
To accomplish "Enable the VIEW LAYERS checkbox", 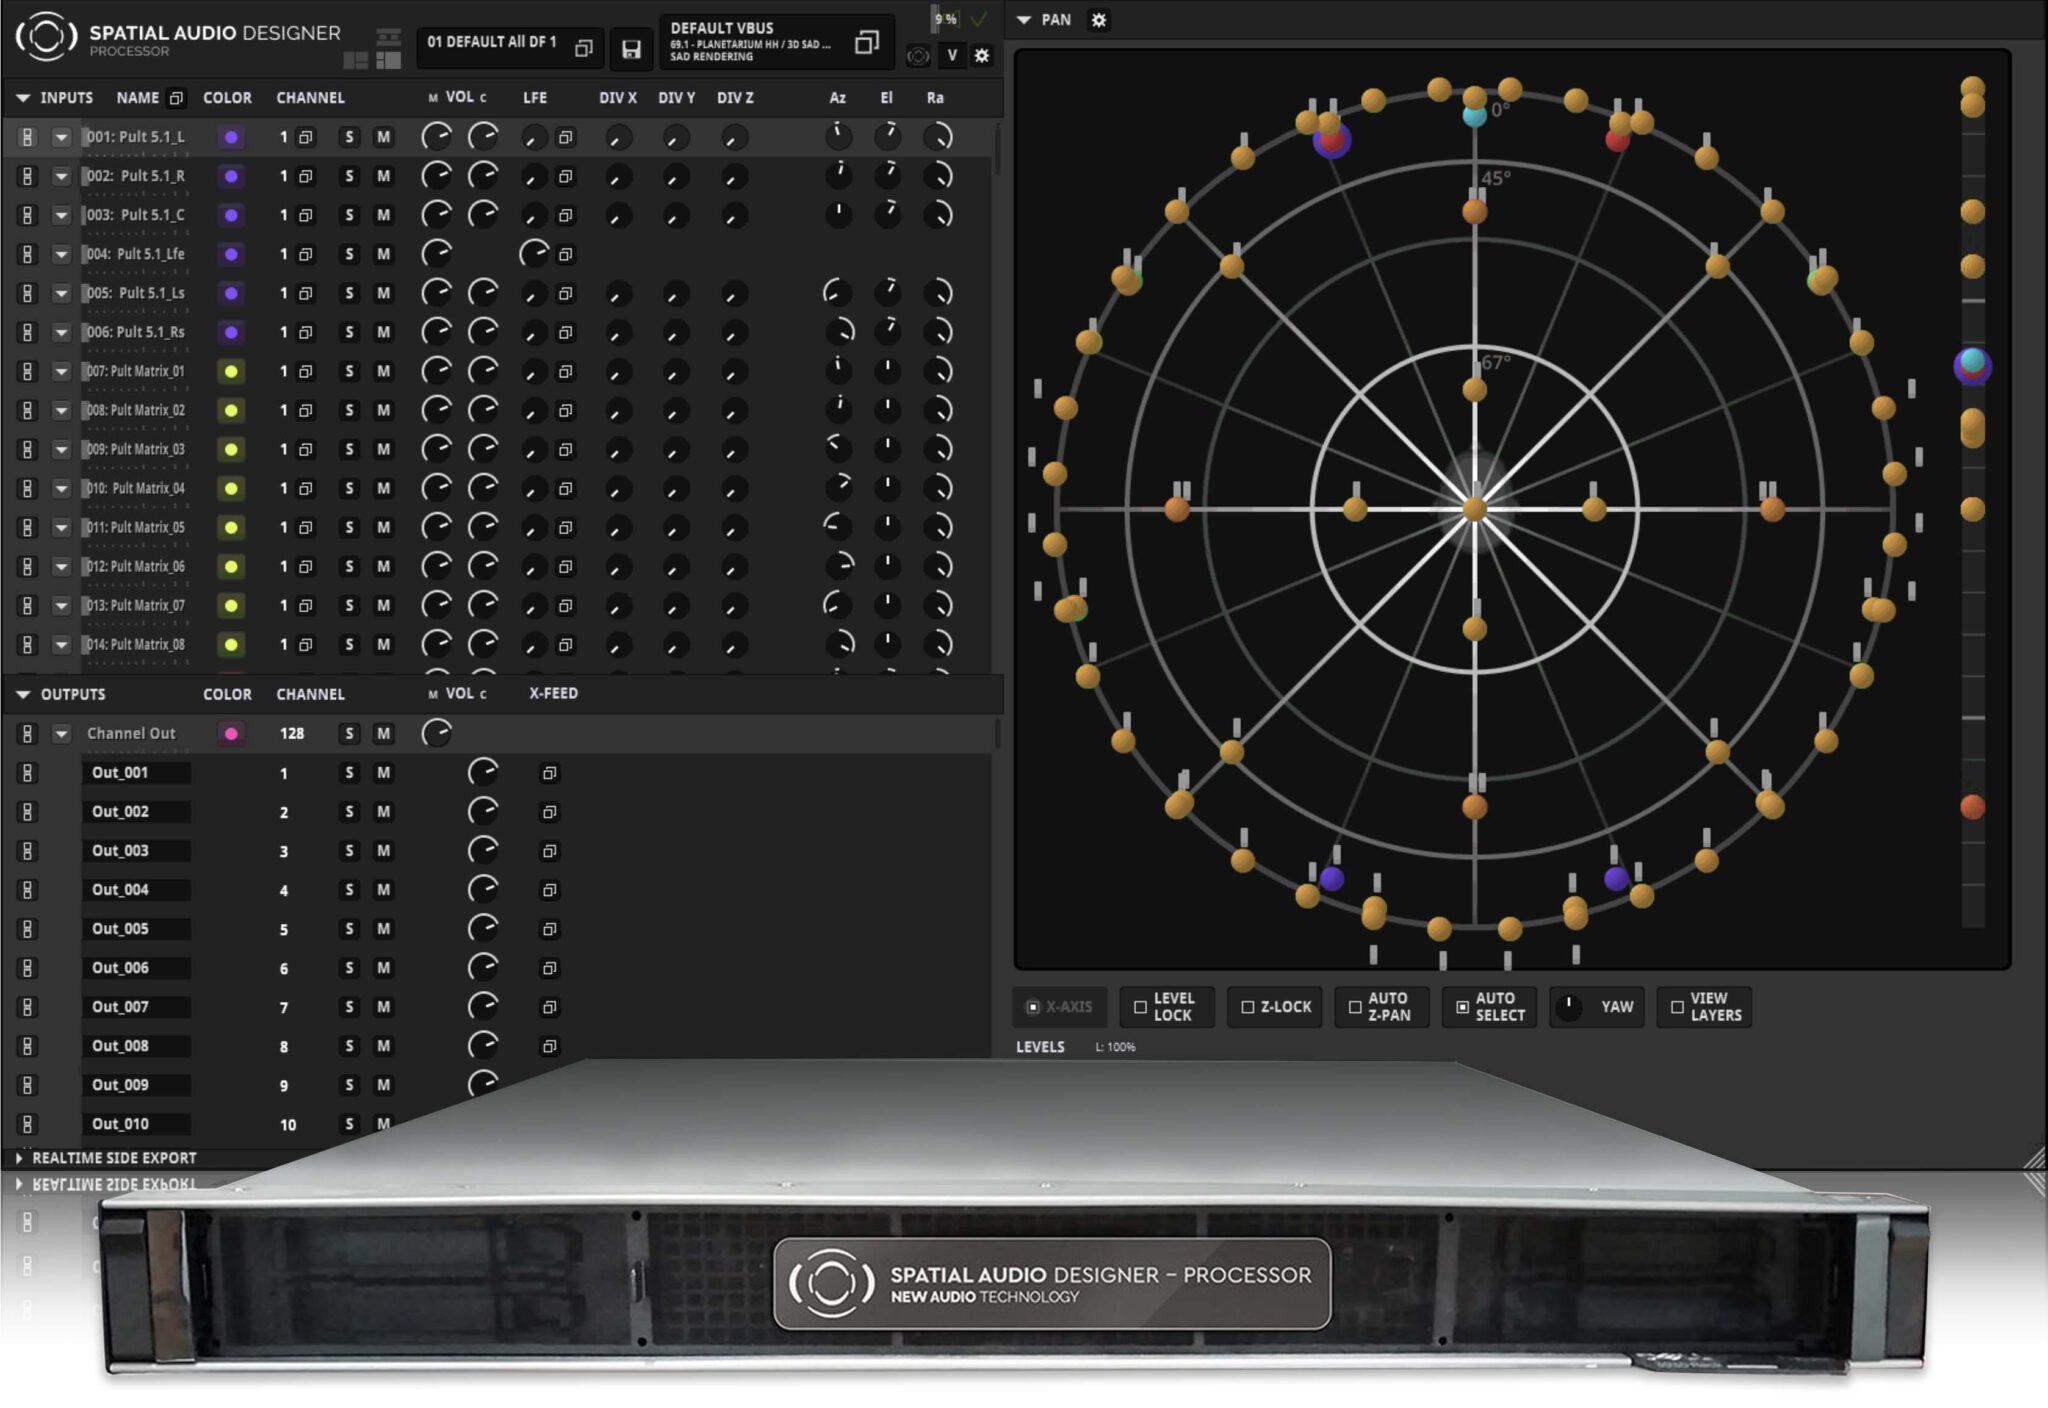I will click(x=1677, y=1007).
